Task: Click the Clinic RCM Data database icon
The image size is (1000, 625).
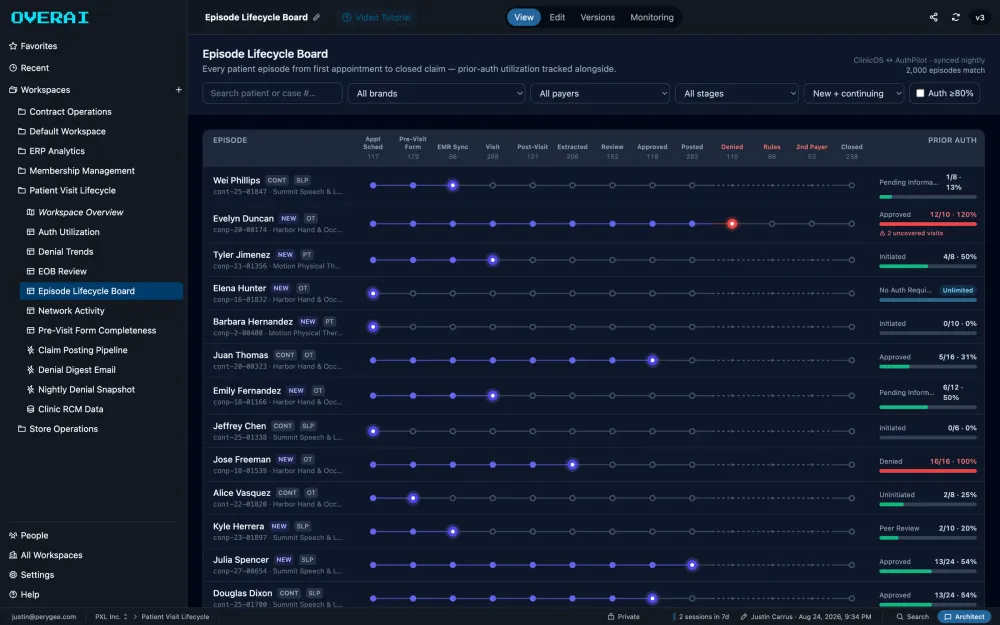Action: coord(31,409)
